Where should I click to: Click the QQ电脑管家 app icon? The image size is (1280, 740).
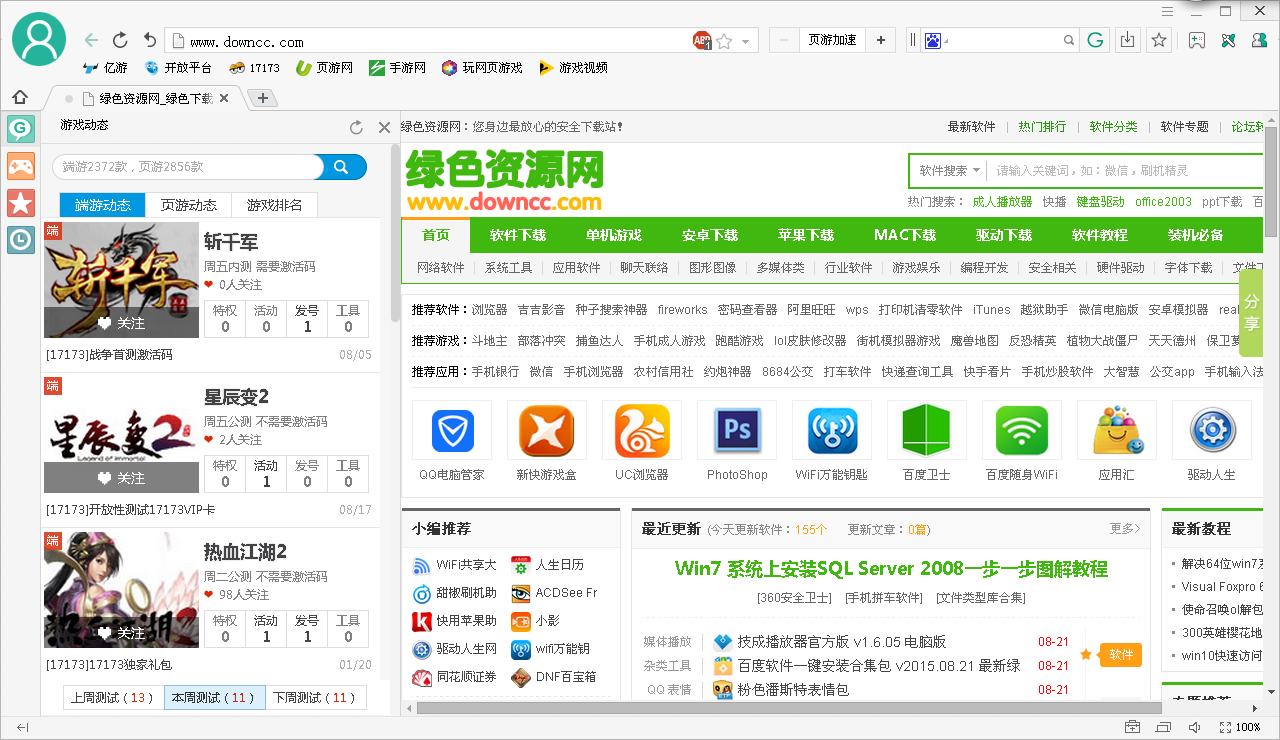pyautogui.click(x=451, y=429)
